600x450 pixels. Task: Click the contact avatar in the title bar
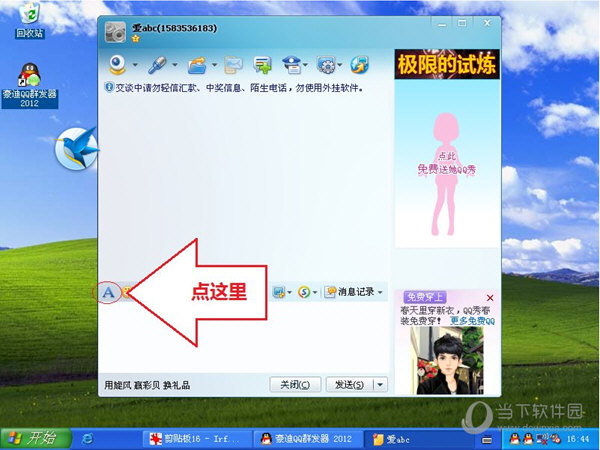coord(115,32)
